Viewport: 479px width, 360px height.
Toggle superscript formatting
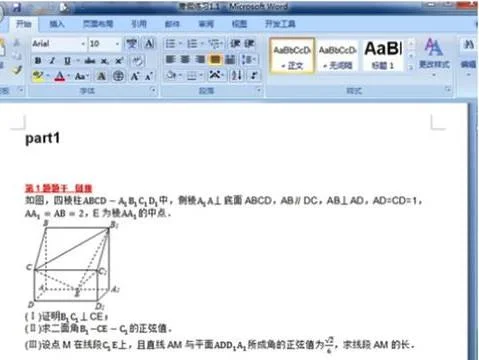(119, 61)
